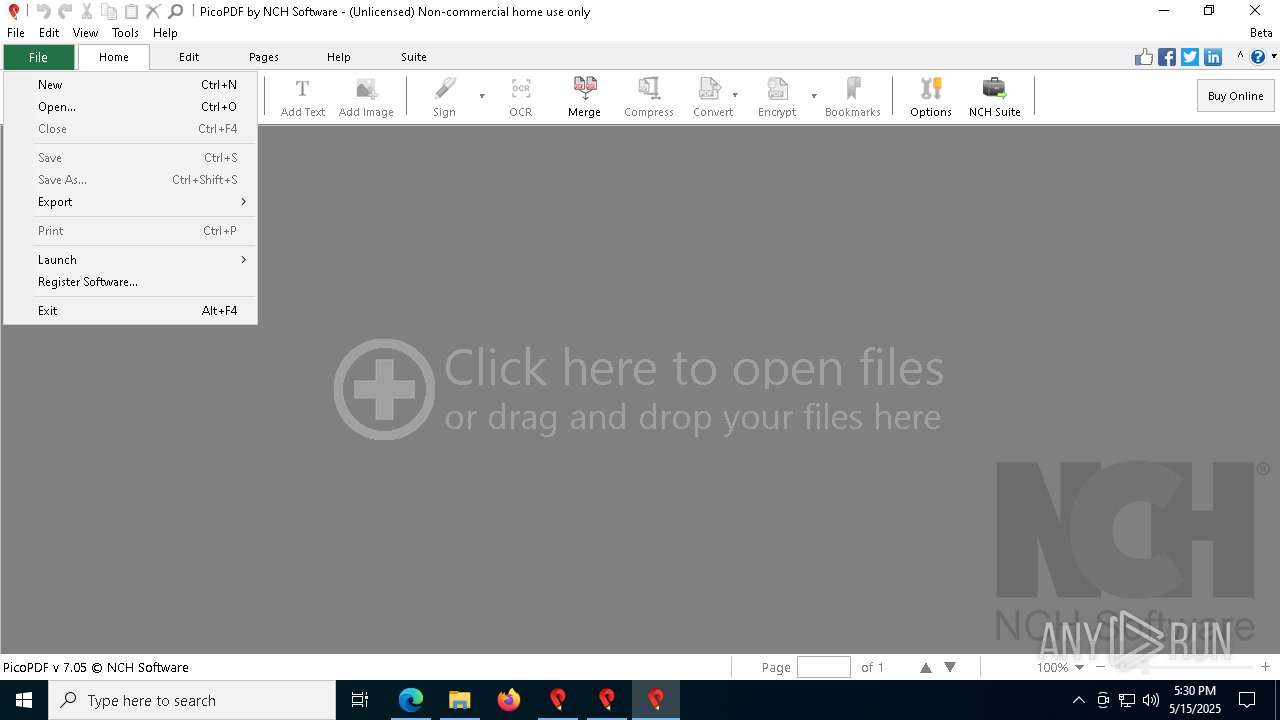This screenshot has width=1280, height=720.
Task: Click the Compress tool
Action: [649, 98]
